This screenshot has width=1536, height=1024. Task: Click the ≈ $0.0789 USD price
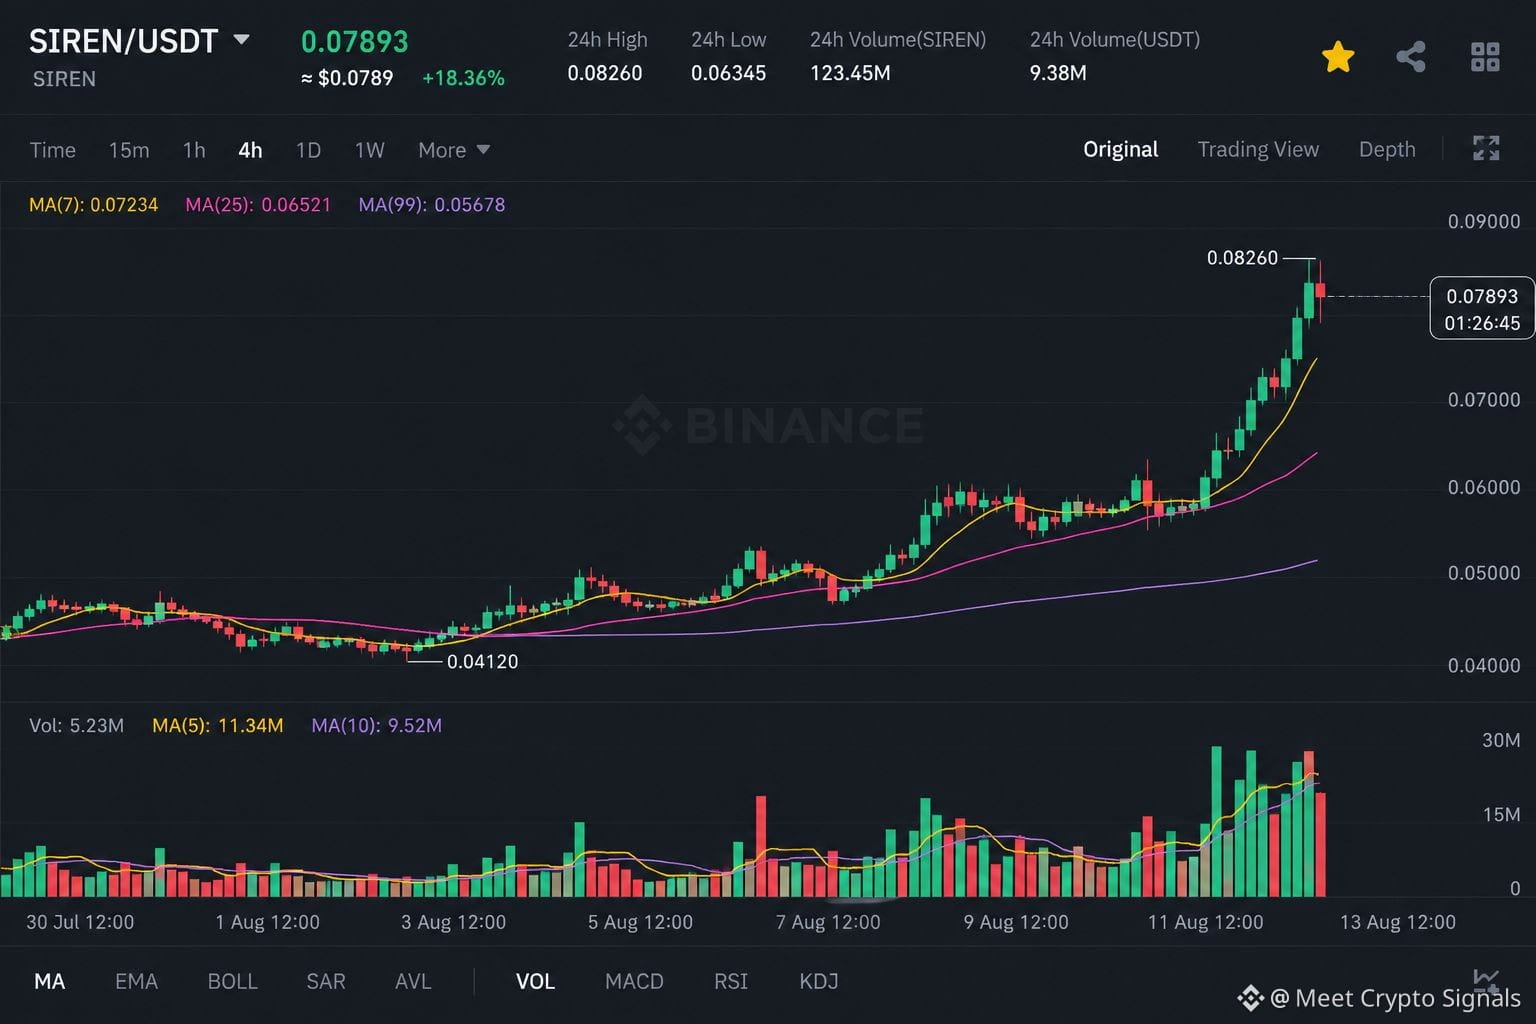click(347, 78)
